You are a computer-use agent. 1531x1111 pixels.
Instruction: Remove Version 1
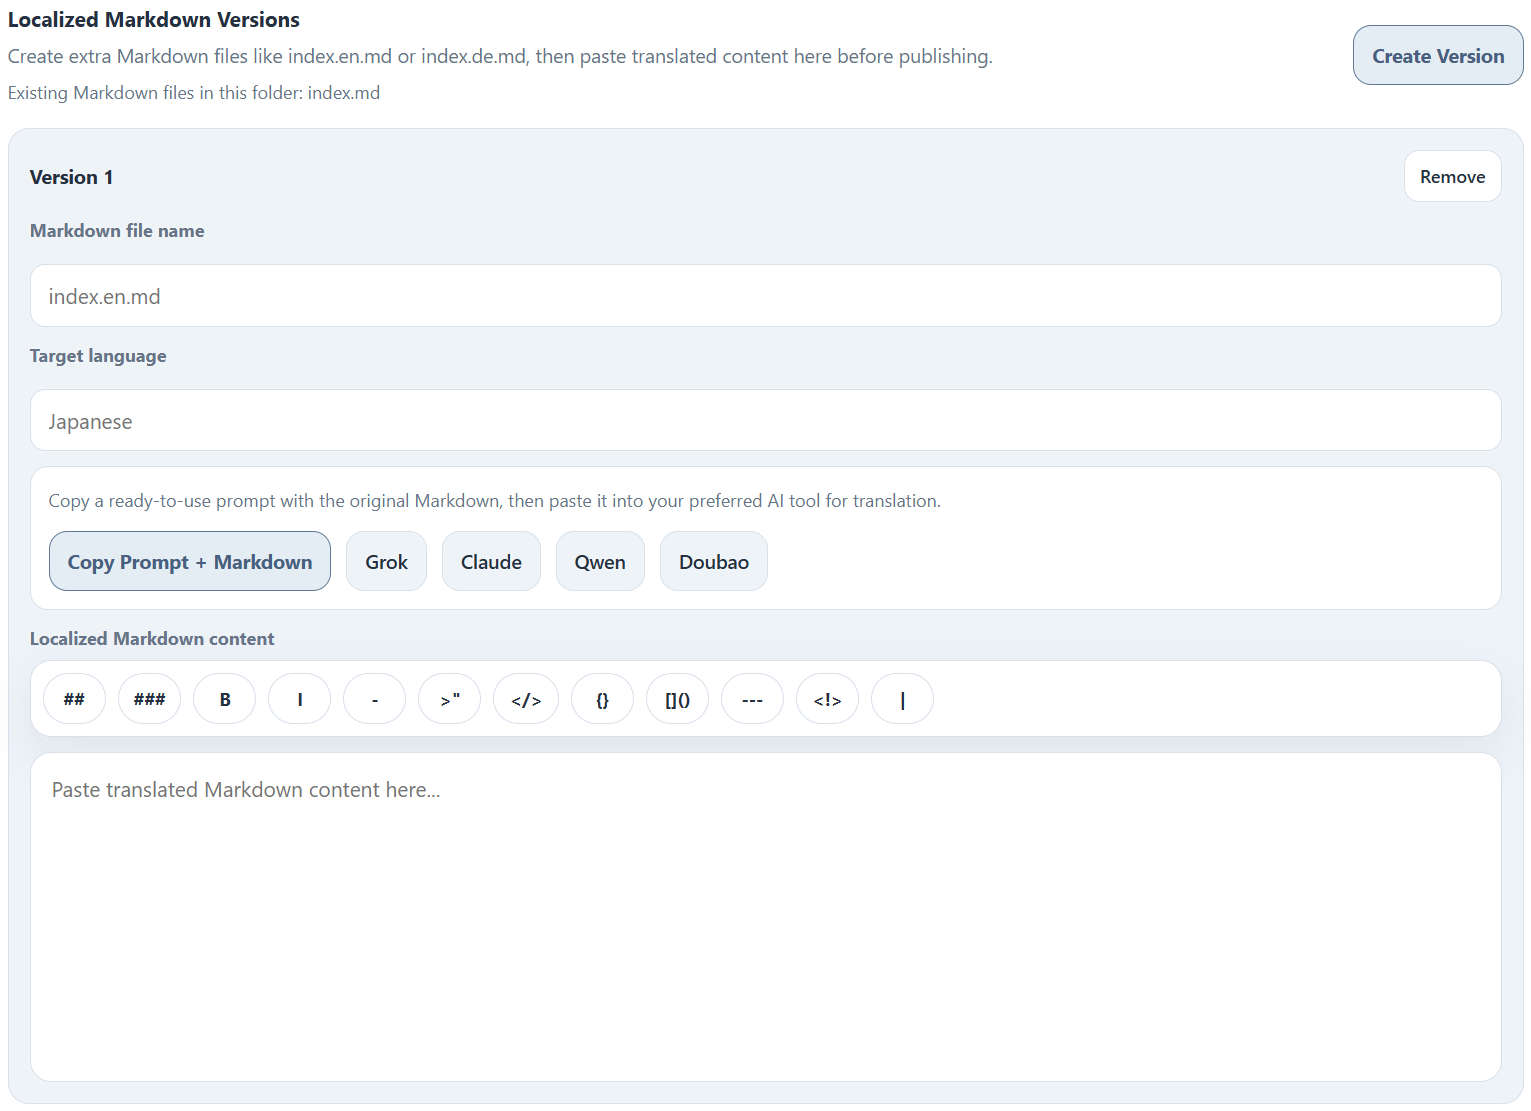(x=1452, y=177)
